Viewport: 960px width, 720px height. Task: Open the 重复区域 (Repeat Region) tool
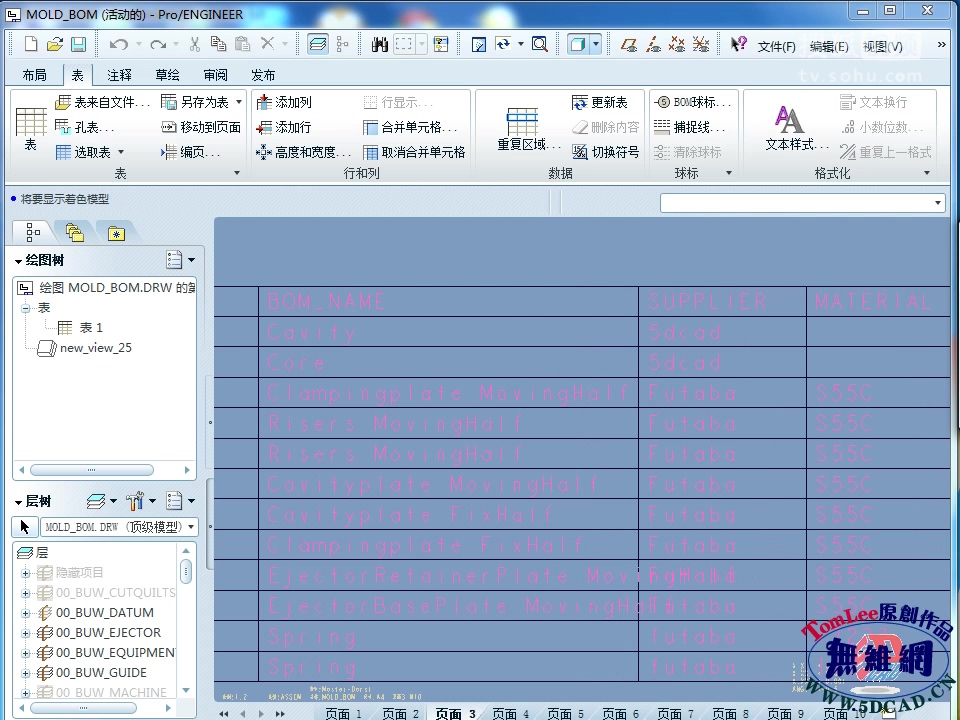[x=521, y=121]
